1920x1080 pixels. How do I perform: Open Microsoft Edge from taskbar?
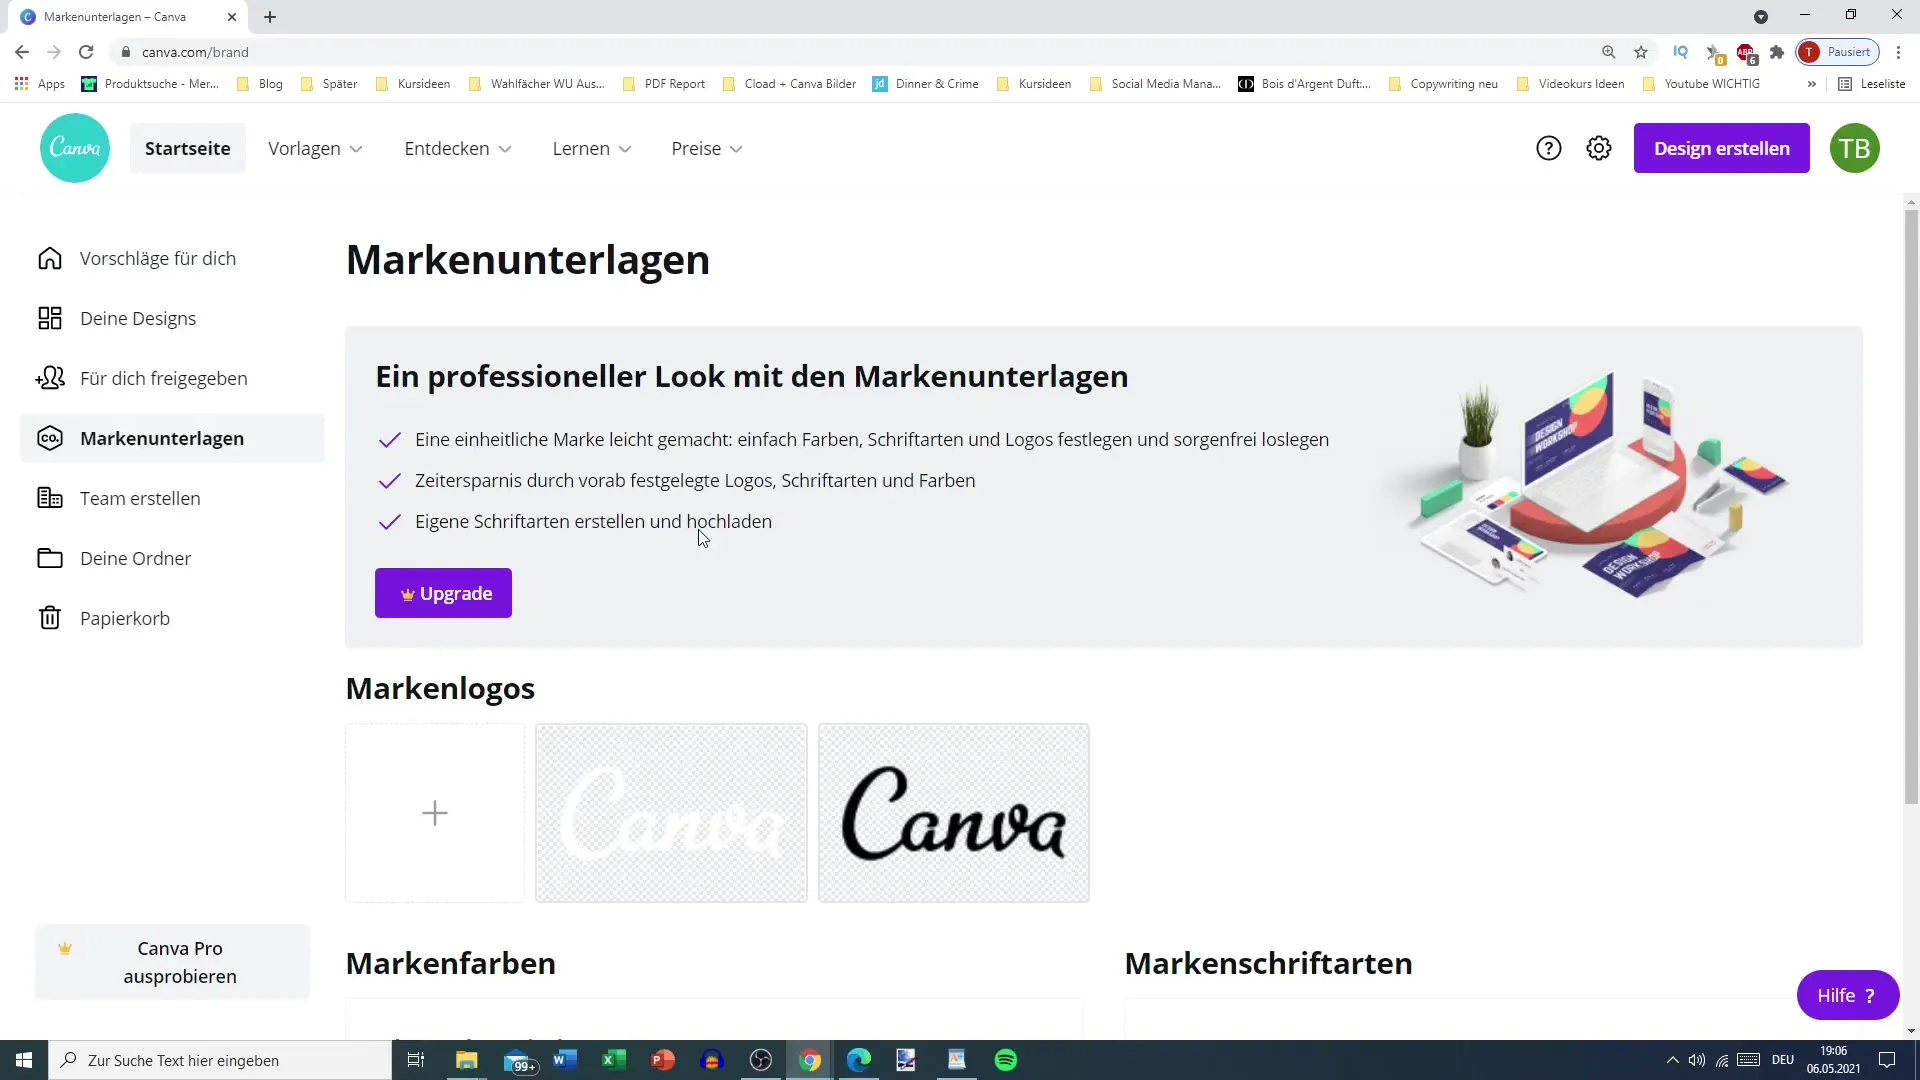tap(859, 1060)
